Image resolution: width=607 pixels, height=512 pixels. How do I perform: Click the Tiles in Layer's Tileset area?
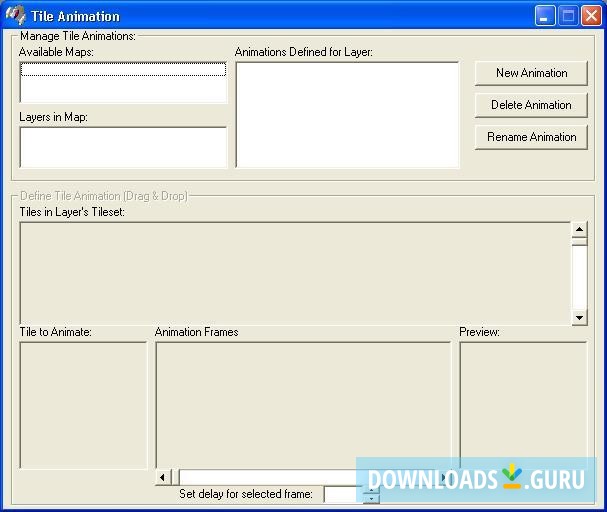point(295,273)
